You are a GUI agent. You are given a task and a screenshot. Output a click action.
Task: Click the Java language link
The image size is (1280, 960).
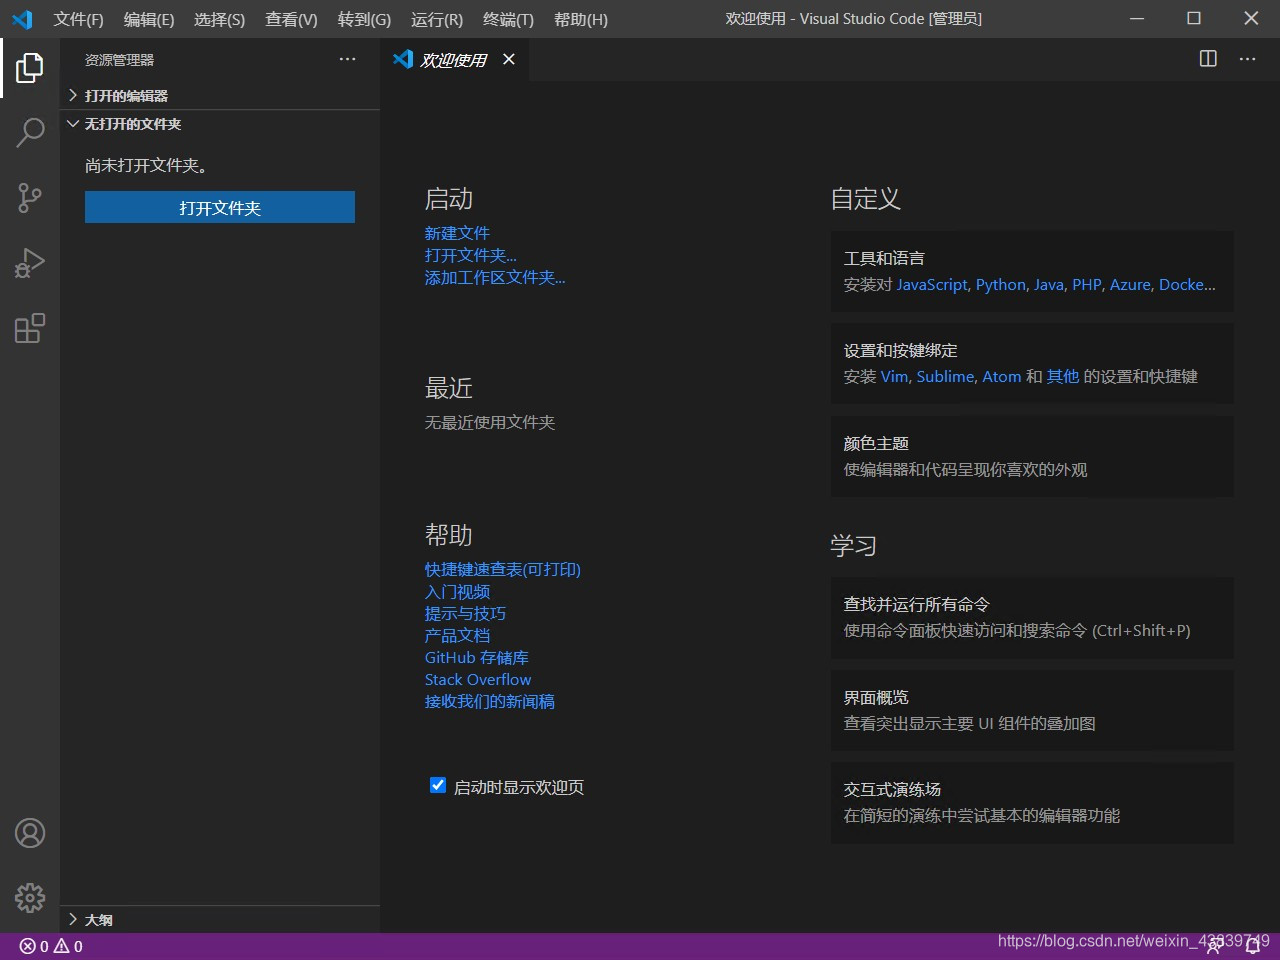pos(1049,284)
